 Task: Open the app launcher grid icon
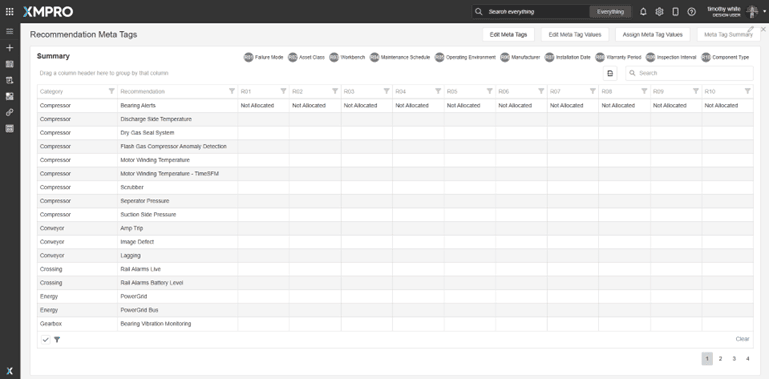[9, 11]
